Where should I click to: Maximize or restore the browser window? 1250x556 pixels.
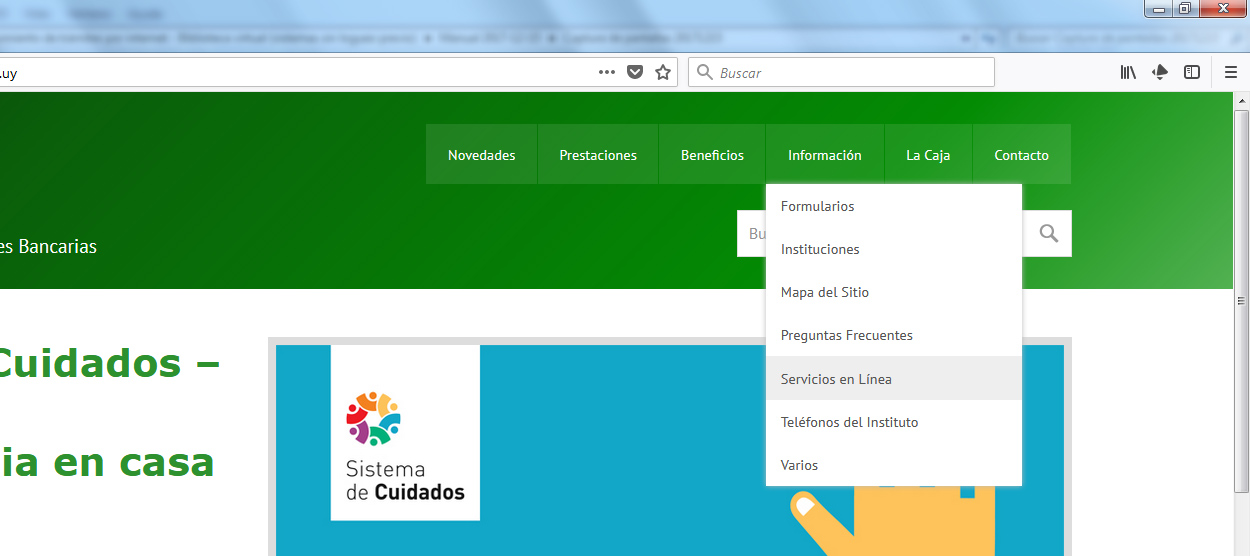(1184, 9)
